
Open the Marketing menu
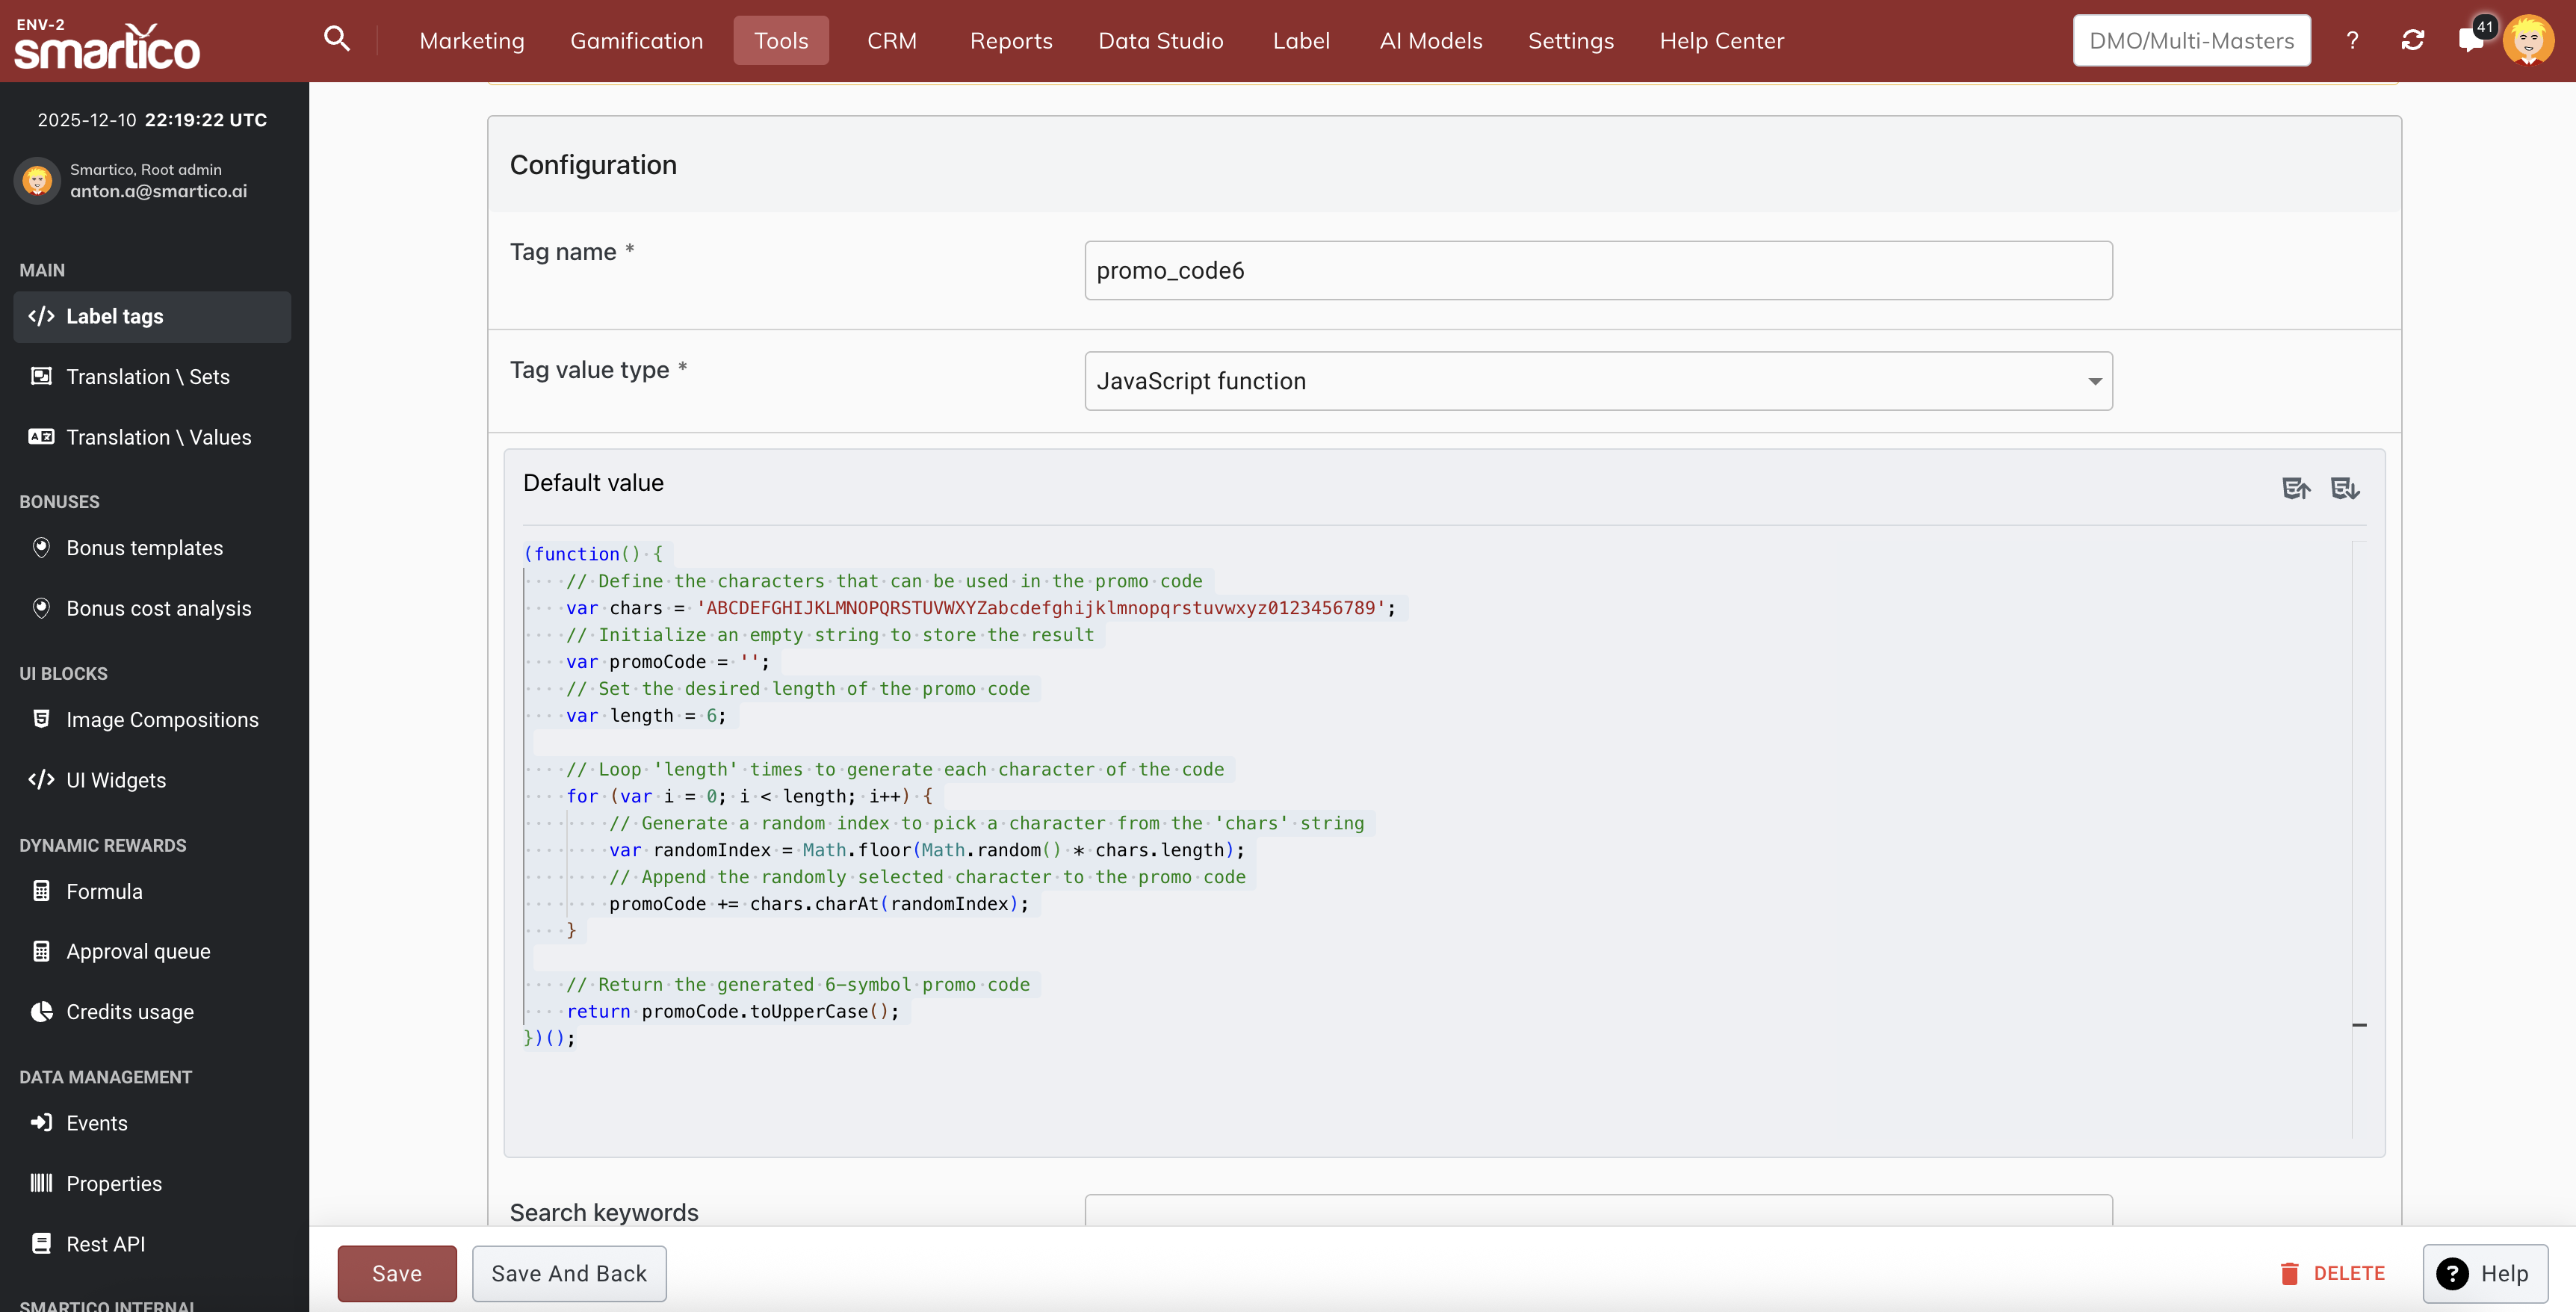click(x=471, y=40)
